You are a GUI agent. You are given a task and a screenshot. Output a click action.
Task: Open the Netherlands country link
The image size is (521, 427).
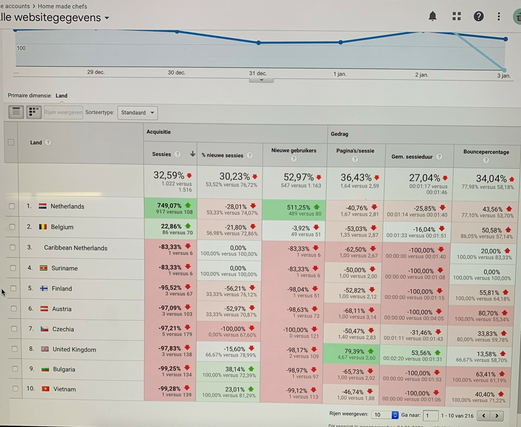click(x=67, y=206)
